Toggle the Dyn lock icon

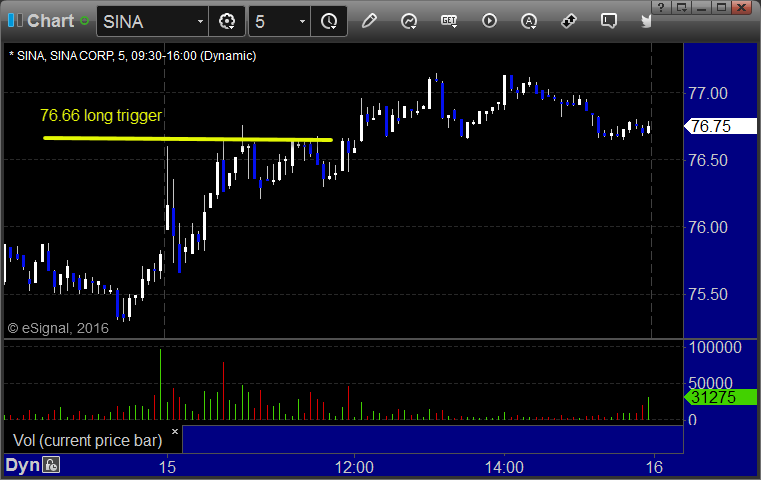pyautogui.click(x=51, y=465)
